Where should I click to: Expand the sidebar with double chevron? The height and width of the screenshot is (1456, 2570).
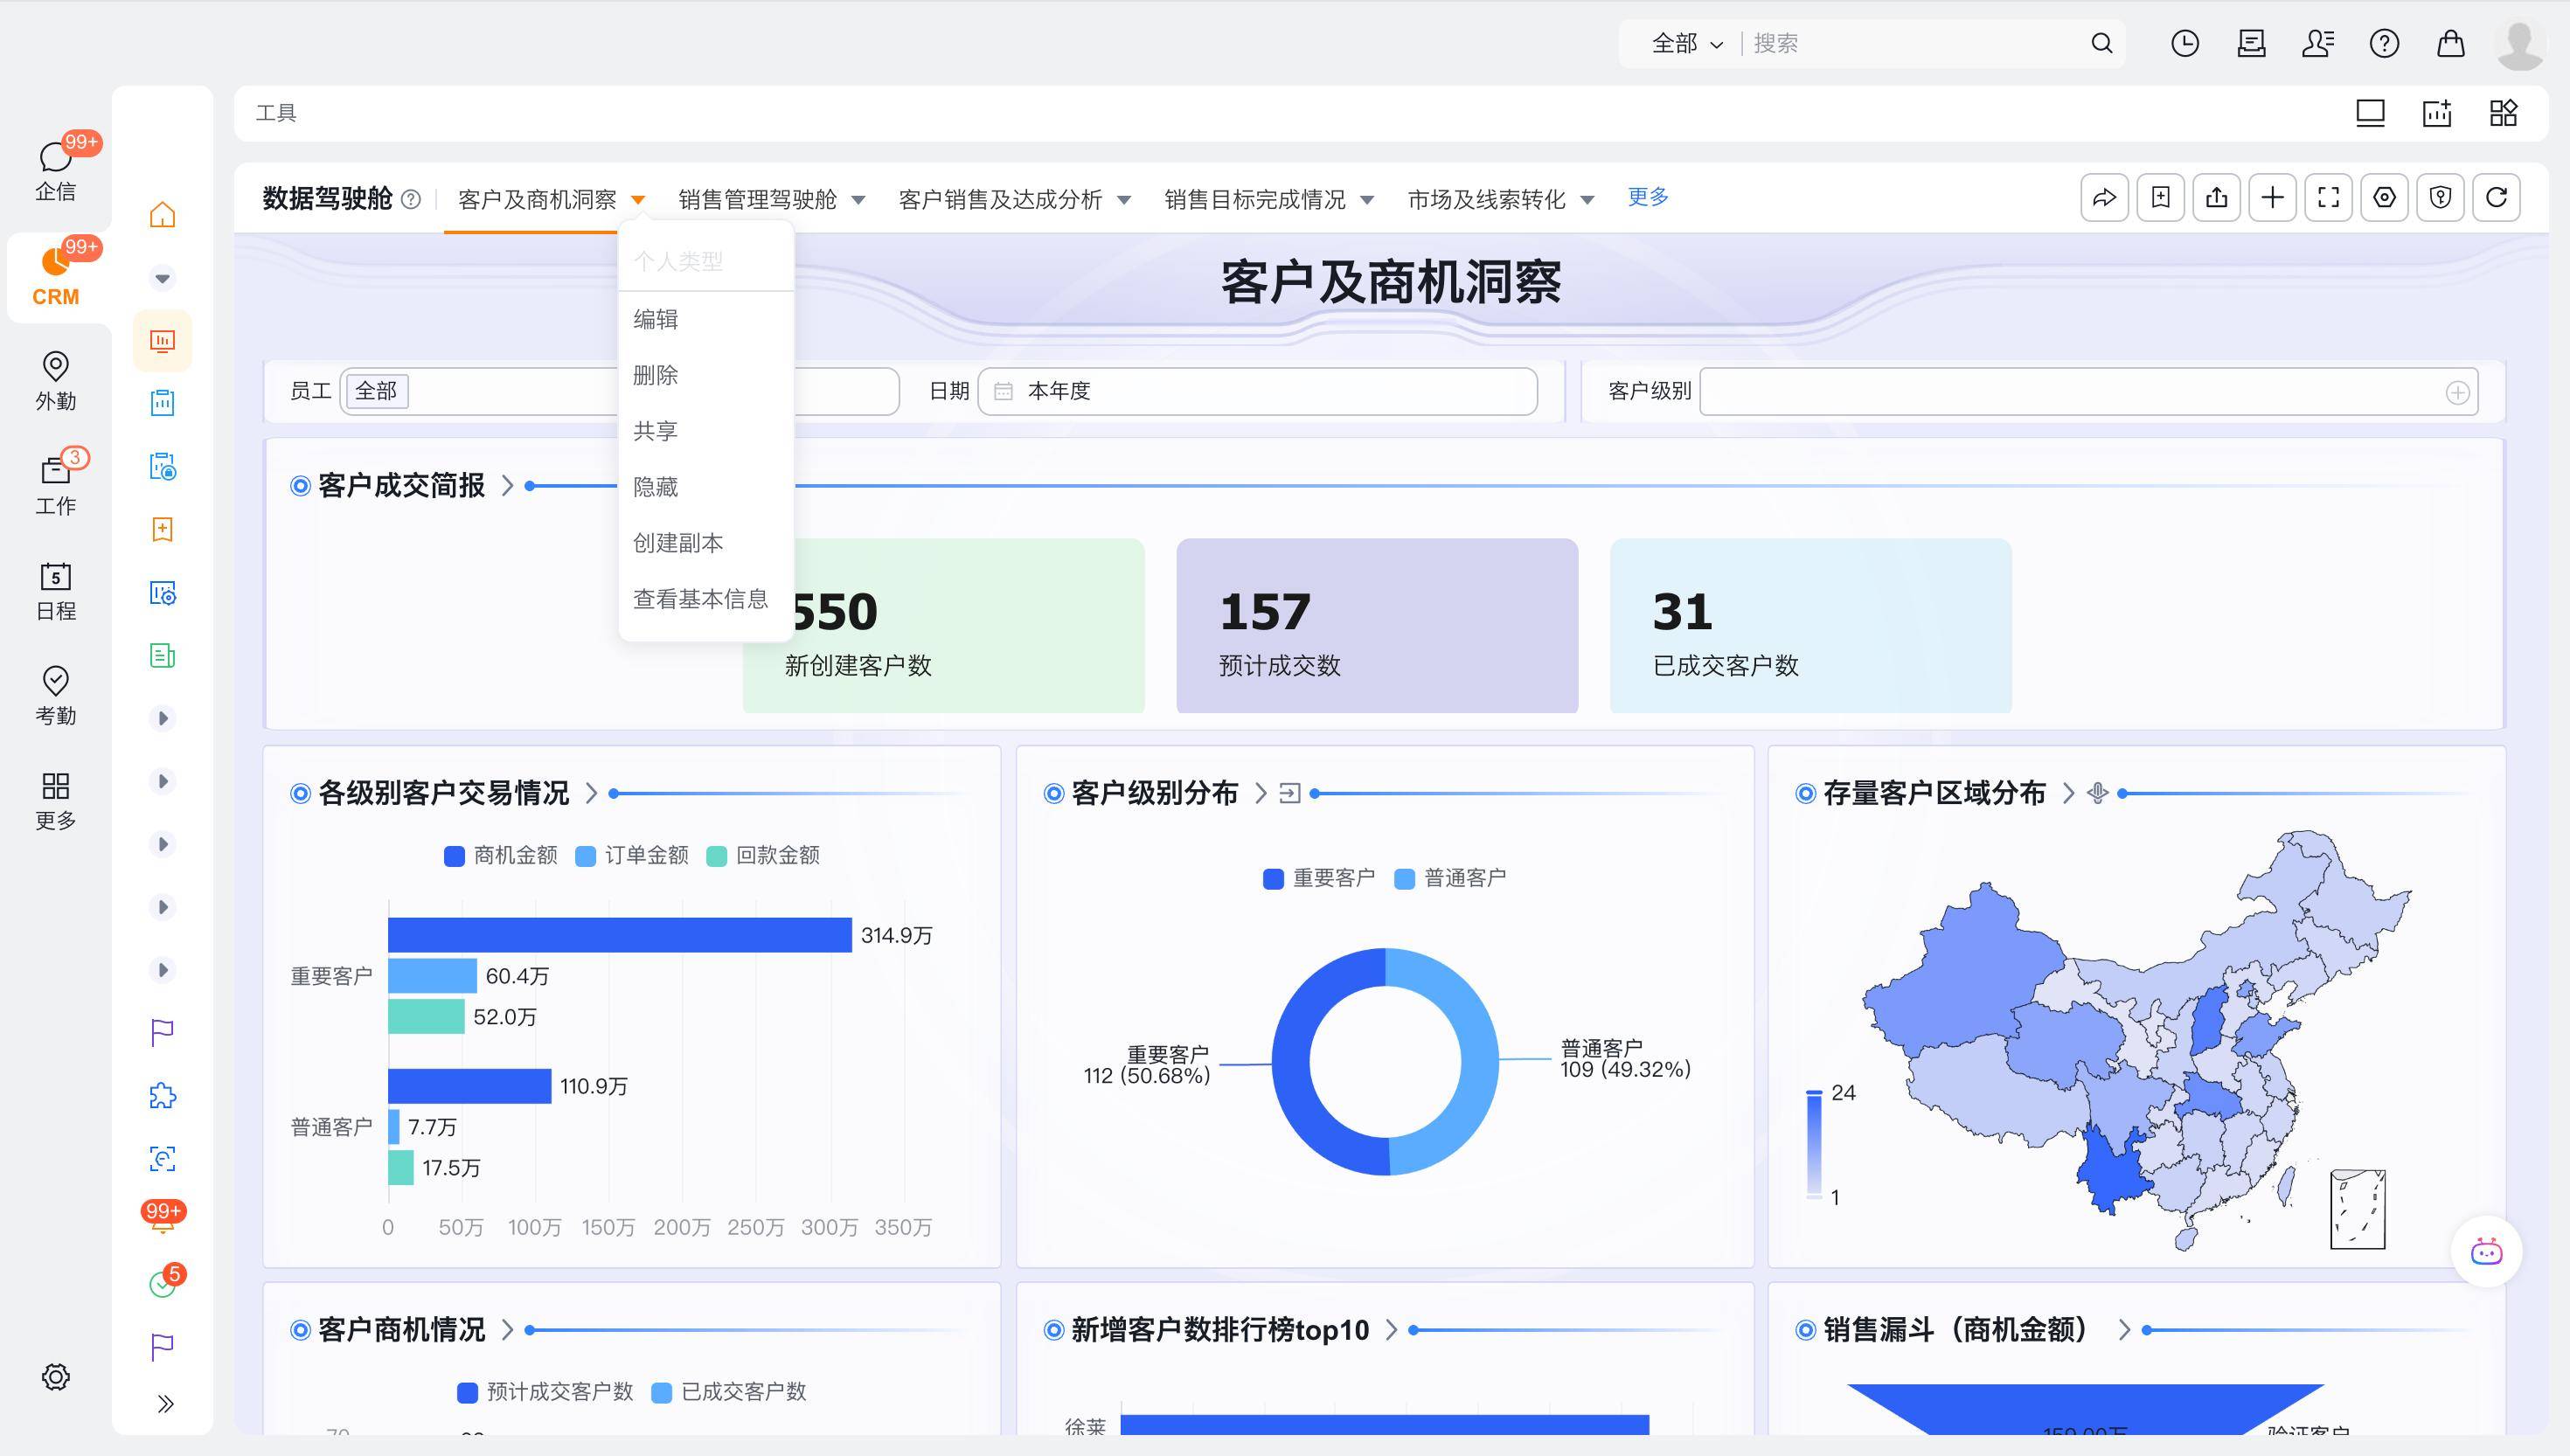(165, 1403)
